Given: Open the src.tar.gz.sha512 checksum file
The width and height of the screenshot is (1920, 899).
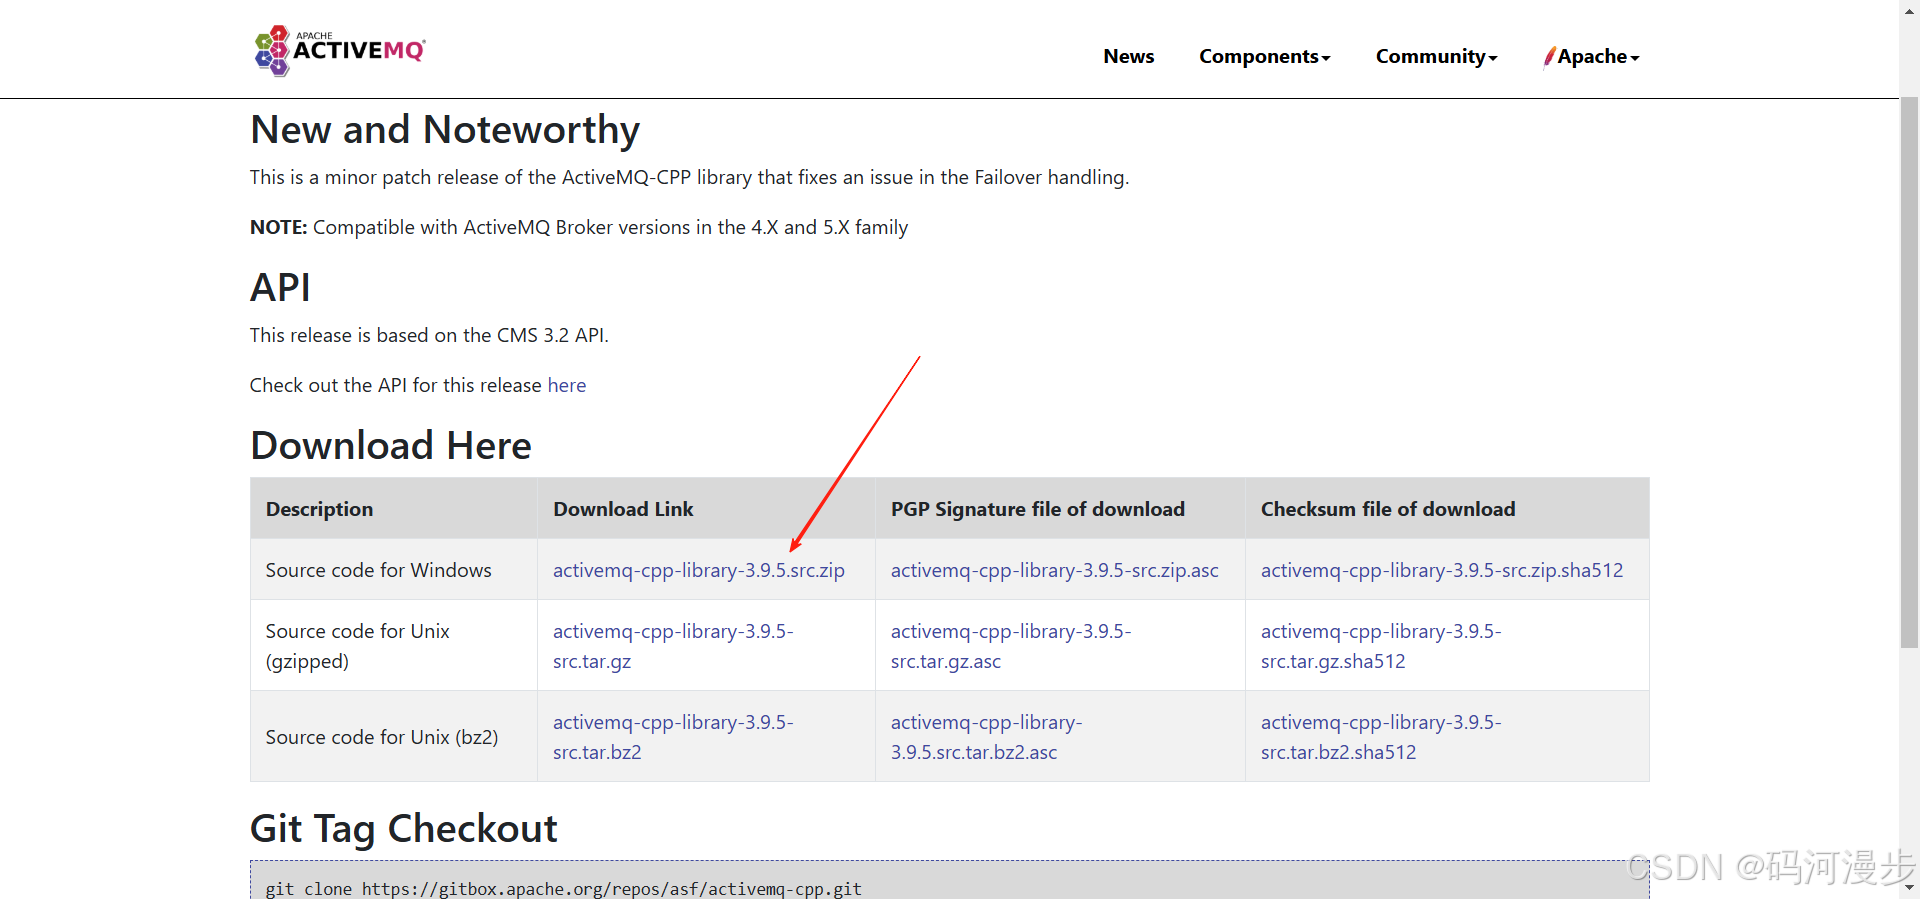Looking at the screenshot, I should [1380, 646].
